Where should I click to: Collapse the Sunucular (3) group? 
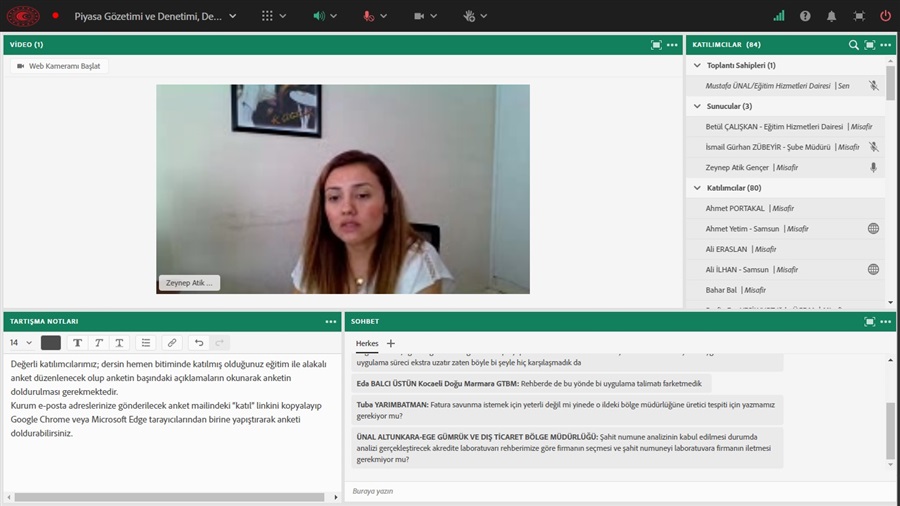(697, 106)
